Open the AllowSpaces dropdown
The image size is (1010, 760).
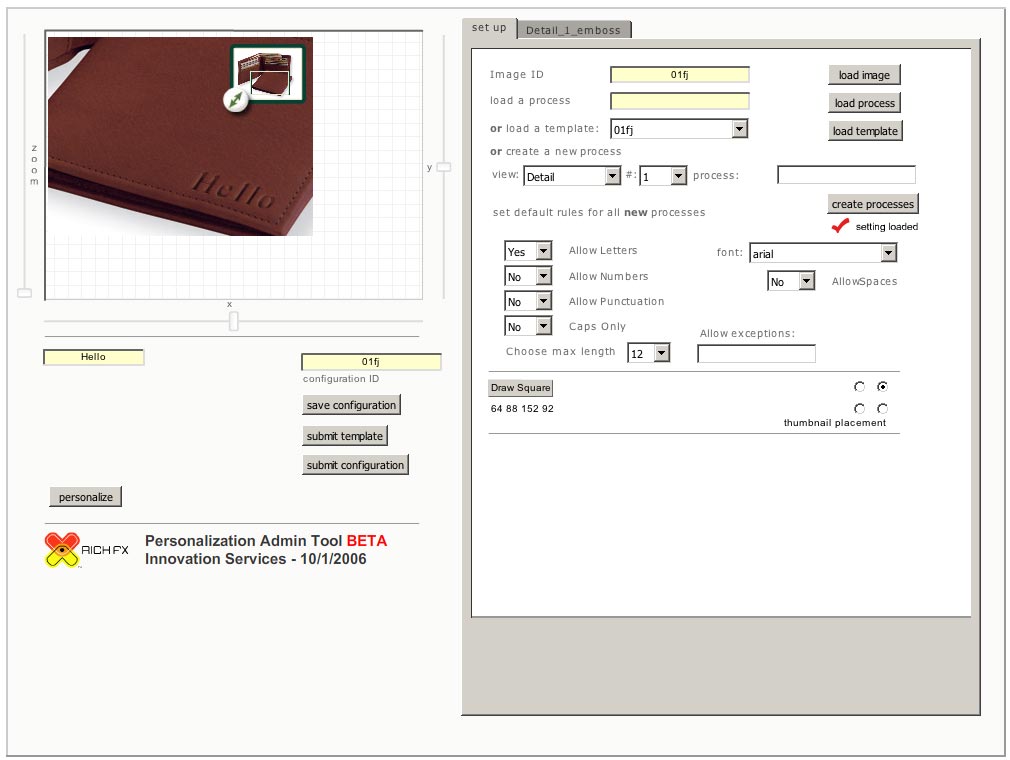coord(791,281)
